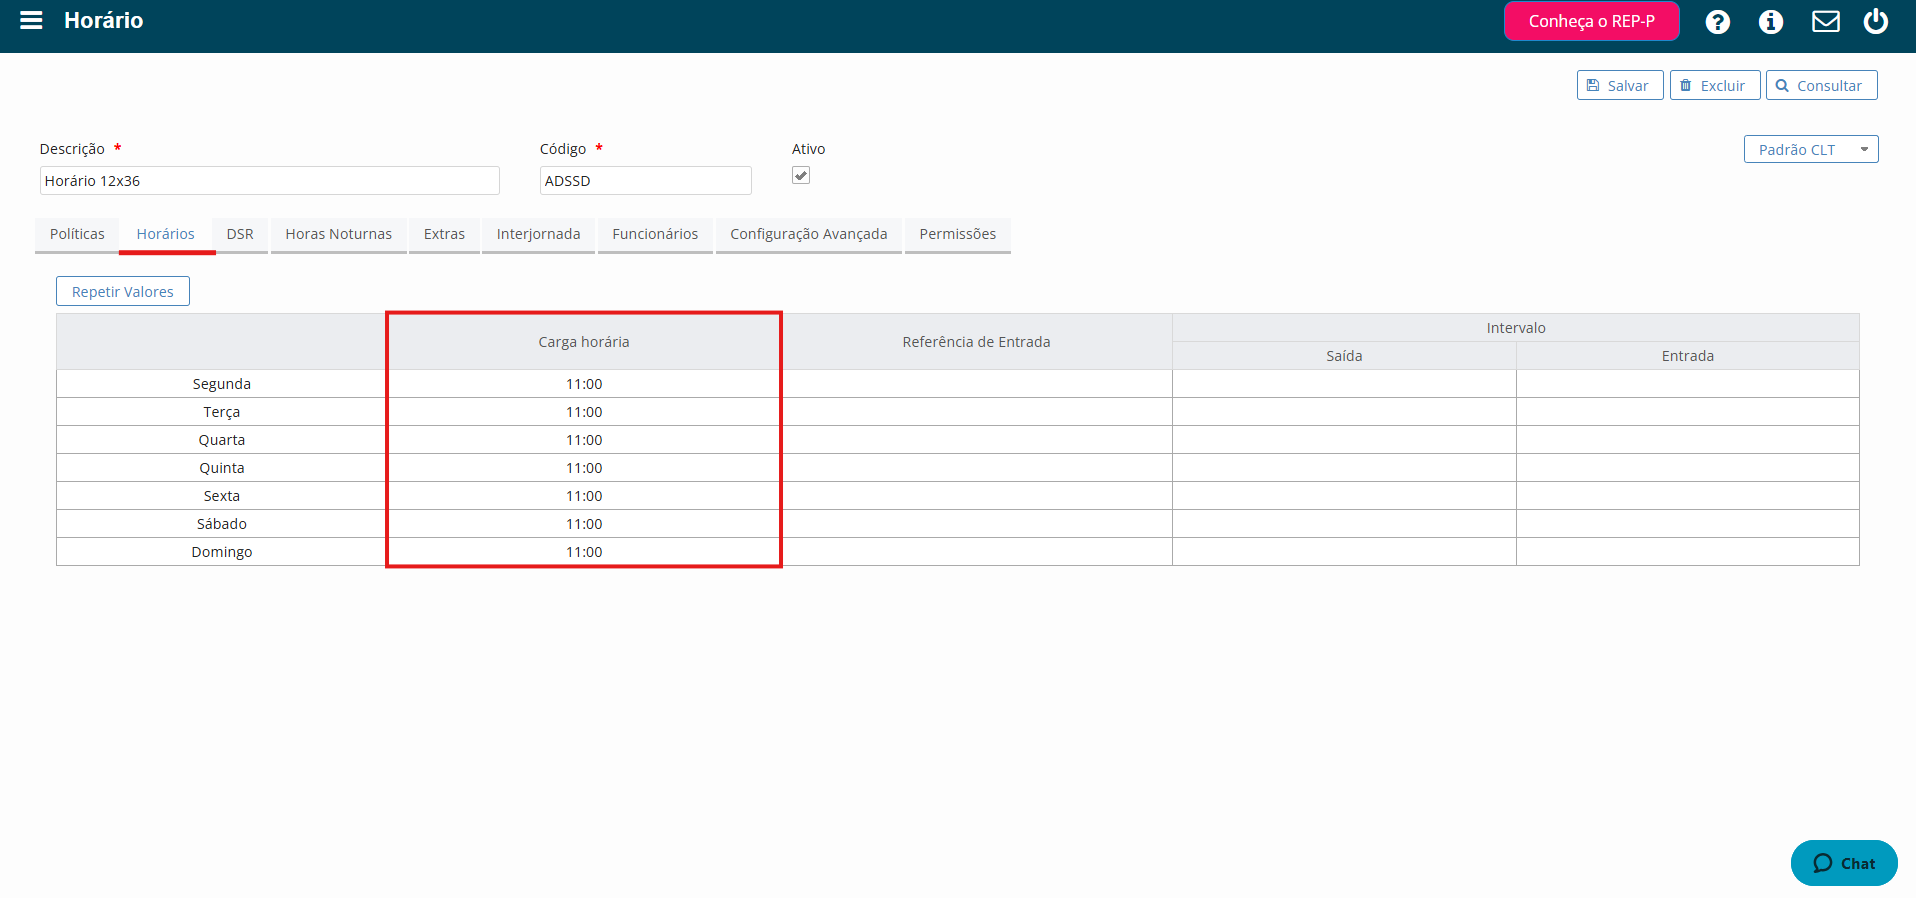Click Sábado carga horária 11:00 cell
The image size is (1916, 898).
(x=584, y=524)
